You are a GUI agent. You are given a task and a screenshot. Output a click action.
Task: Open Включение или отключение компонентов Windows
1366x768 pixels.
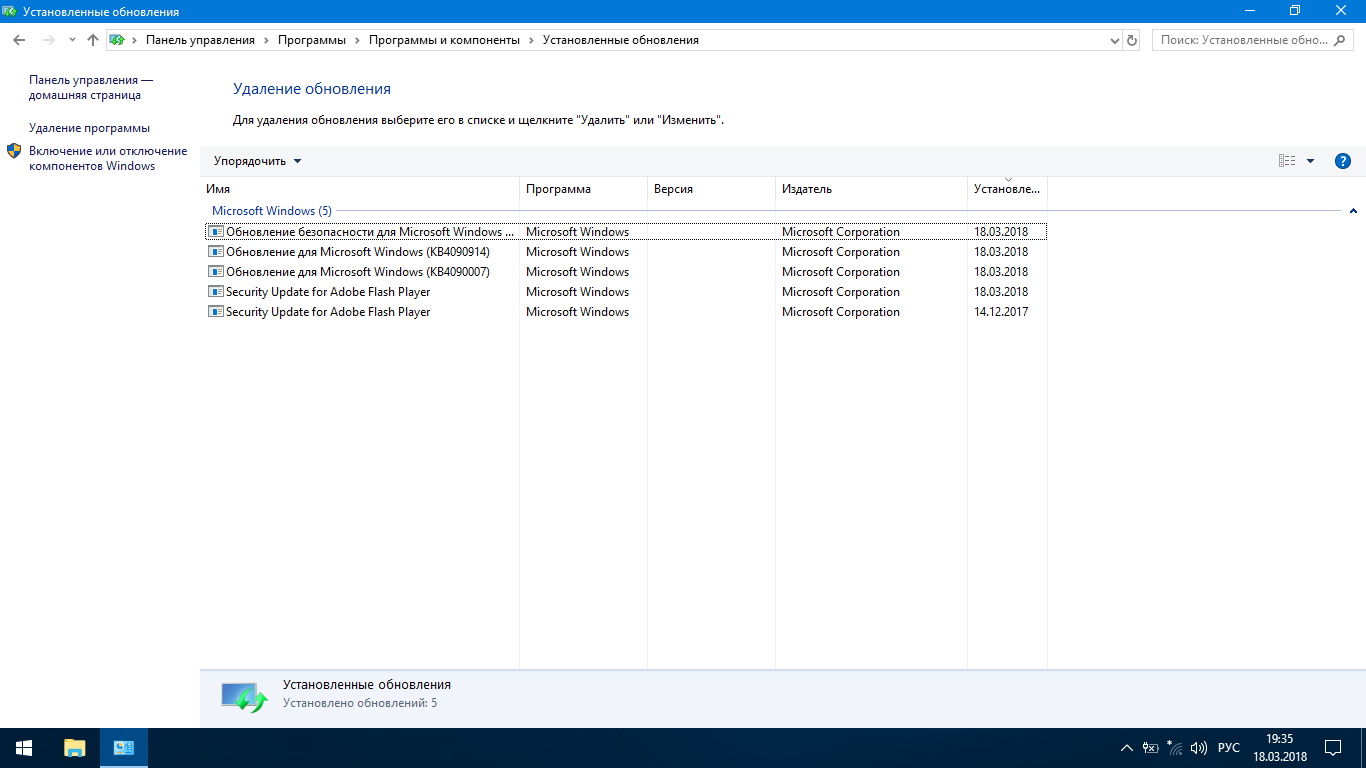[x=108, y=158]
